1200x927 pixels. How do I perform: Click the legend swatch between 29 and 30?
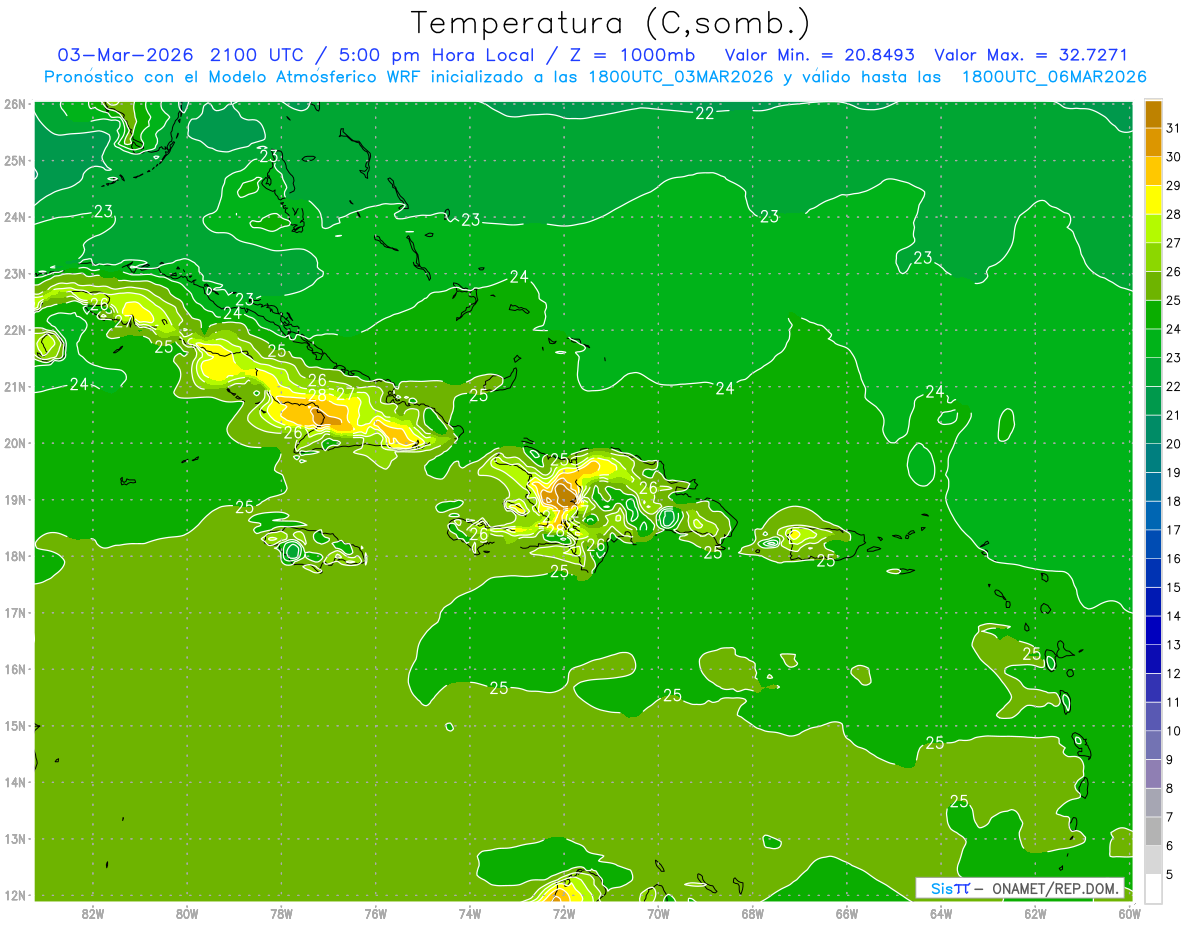click(1153, 171)
